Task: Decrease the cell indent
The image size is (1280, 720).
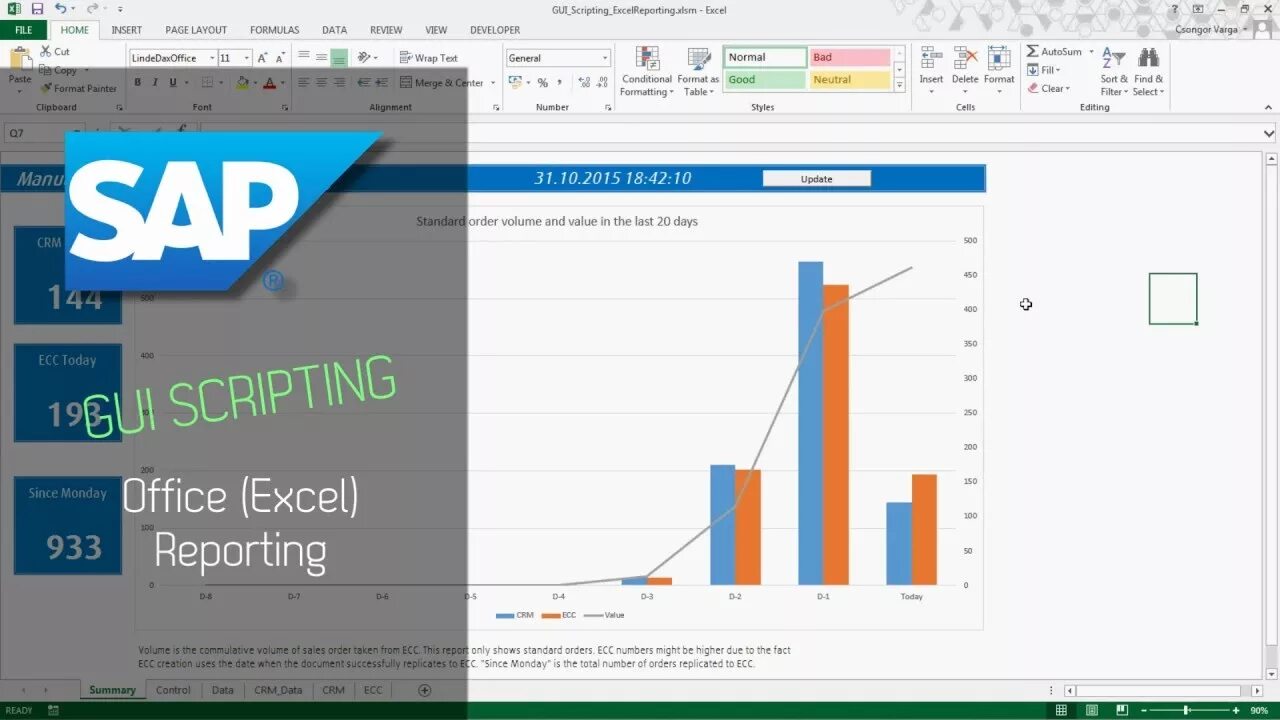Action: pos(366,83)
